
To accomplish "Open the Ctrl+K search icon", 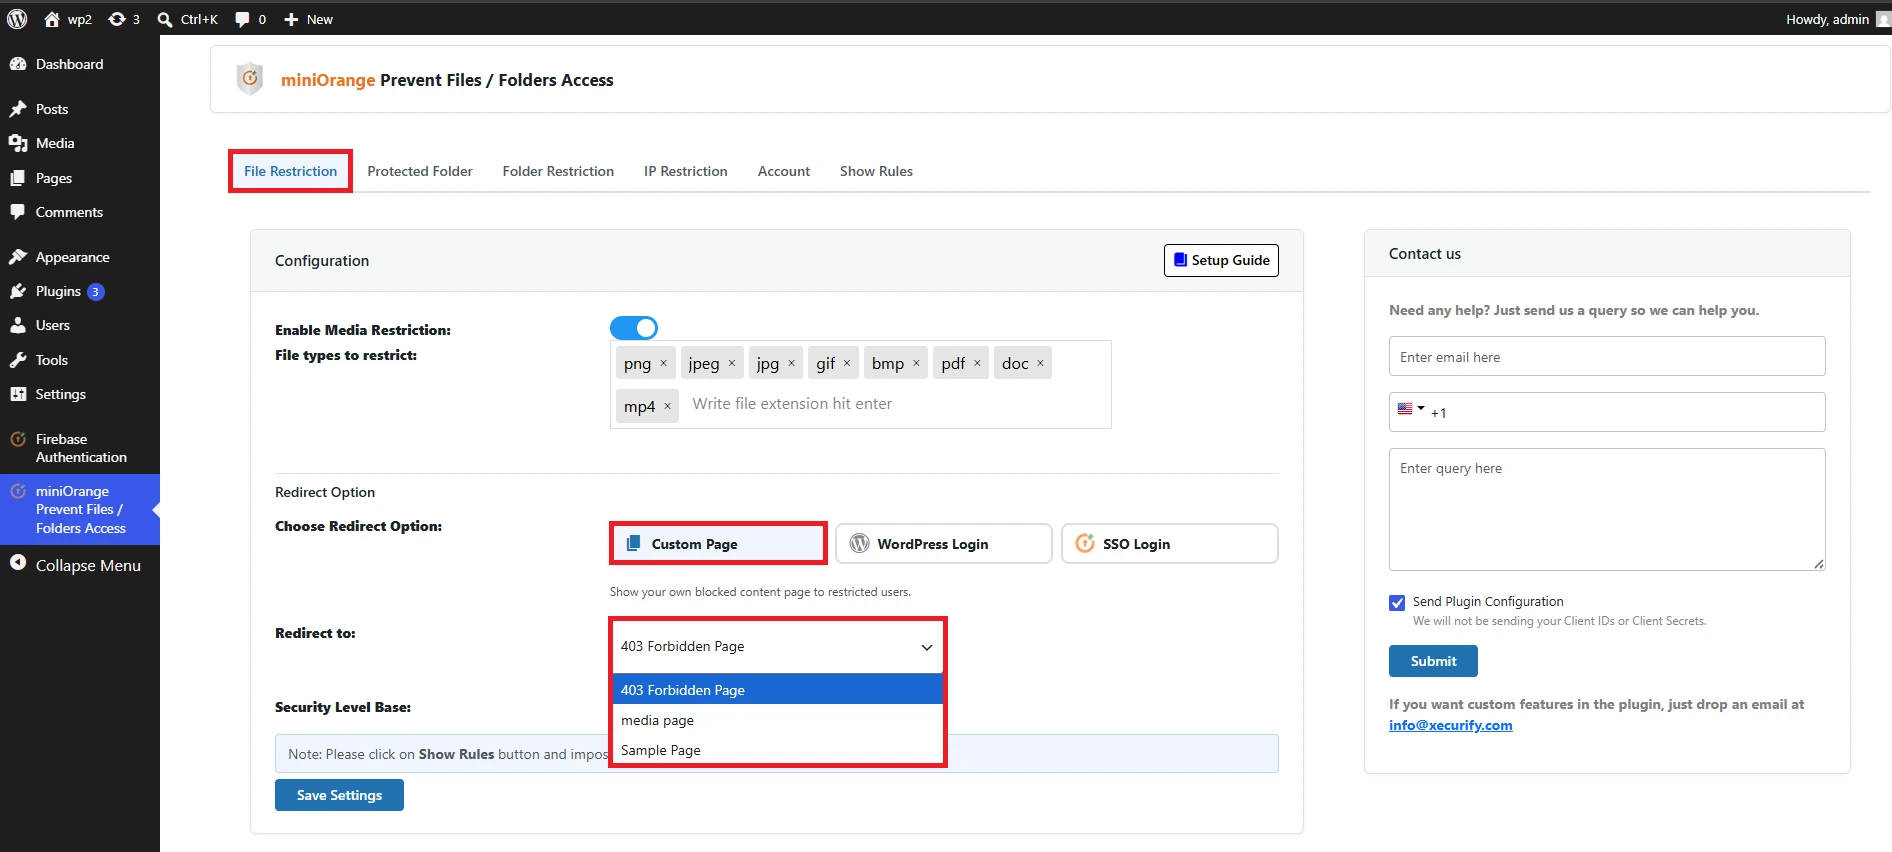I will pos(165,19).
